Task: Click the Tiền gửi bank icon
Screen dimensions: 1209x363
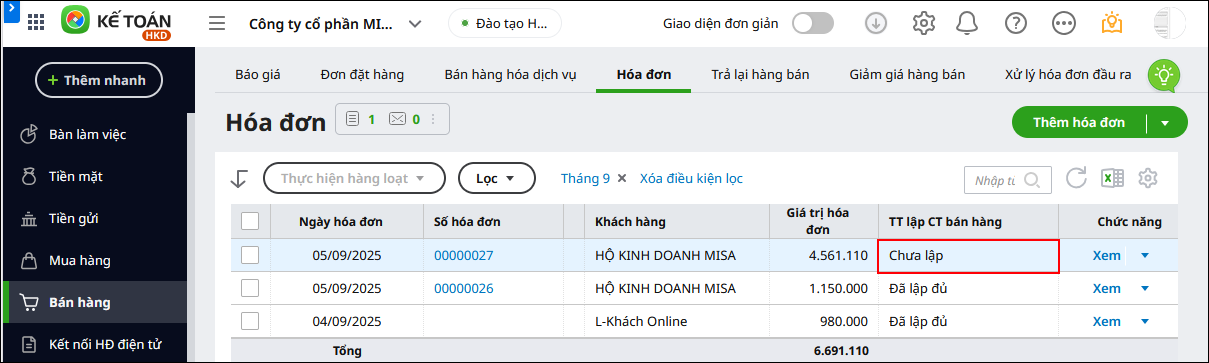Action: tap(29, 219)
